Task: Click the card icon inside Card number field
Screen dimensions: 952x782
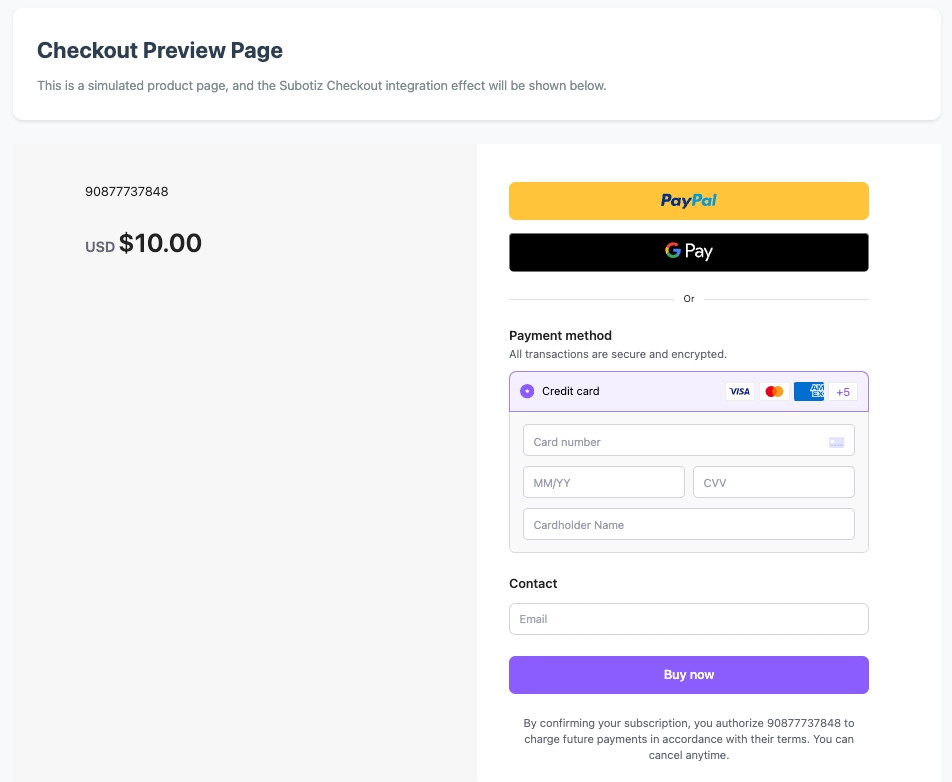Action: click(836, 442)
